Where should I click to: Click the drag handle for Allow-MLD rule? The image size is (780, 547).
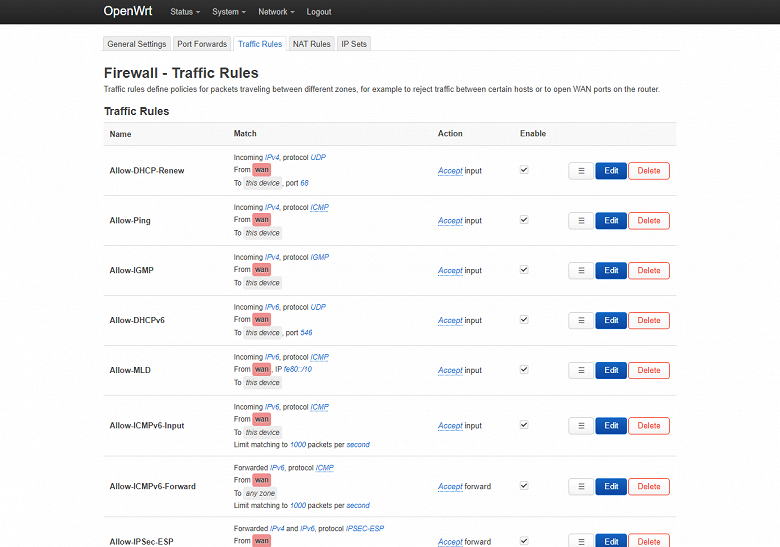(x=581, y=371)
